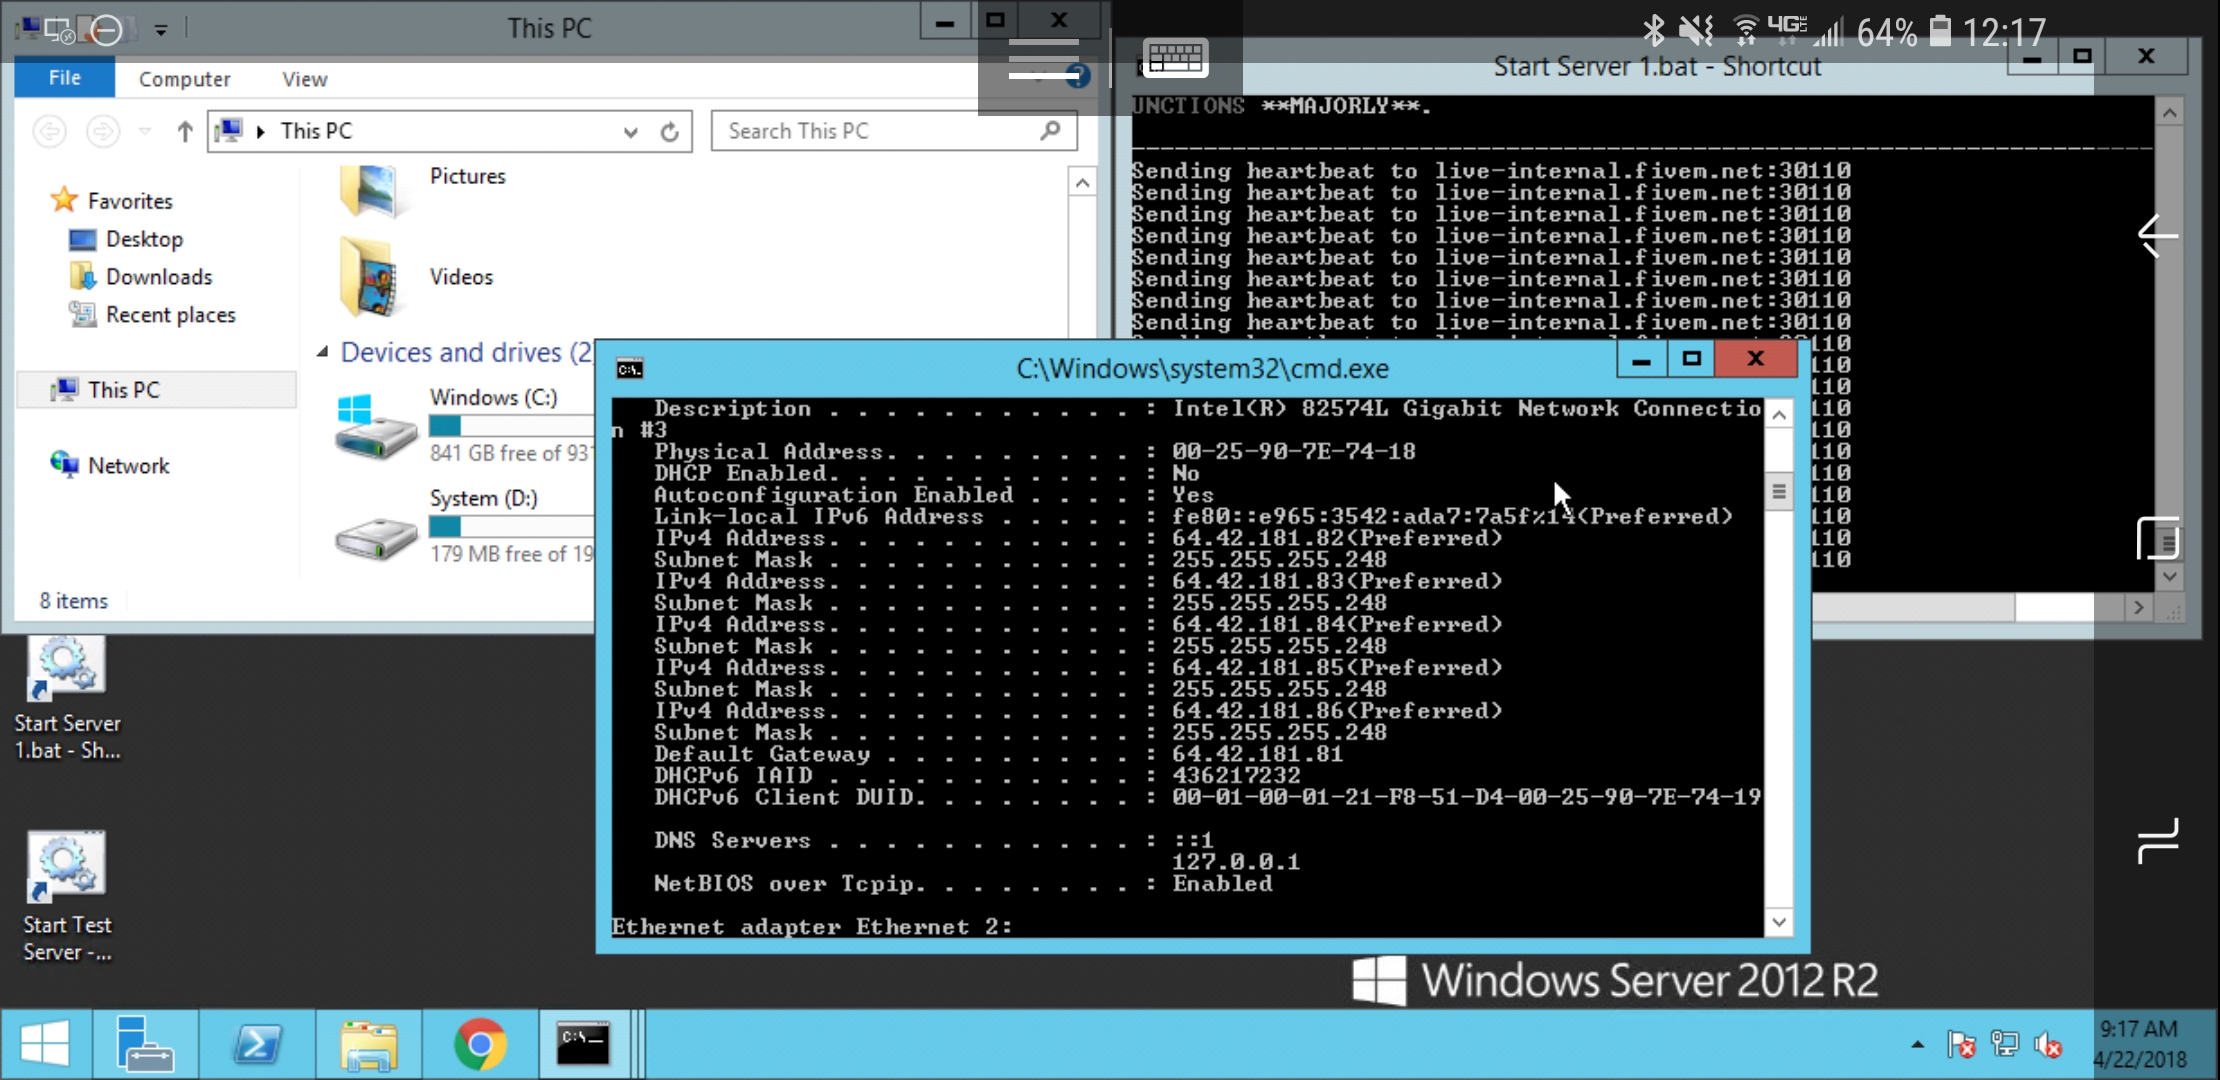Open the clock showing 9:17 AM
The width and height of the screenshot is (2220, 1080).
tap(2140, 1044)
